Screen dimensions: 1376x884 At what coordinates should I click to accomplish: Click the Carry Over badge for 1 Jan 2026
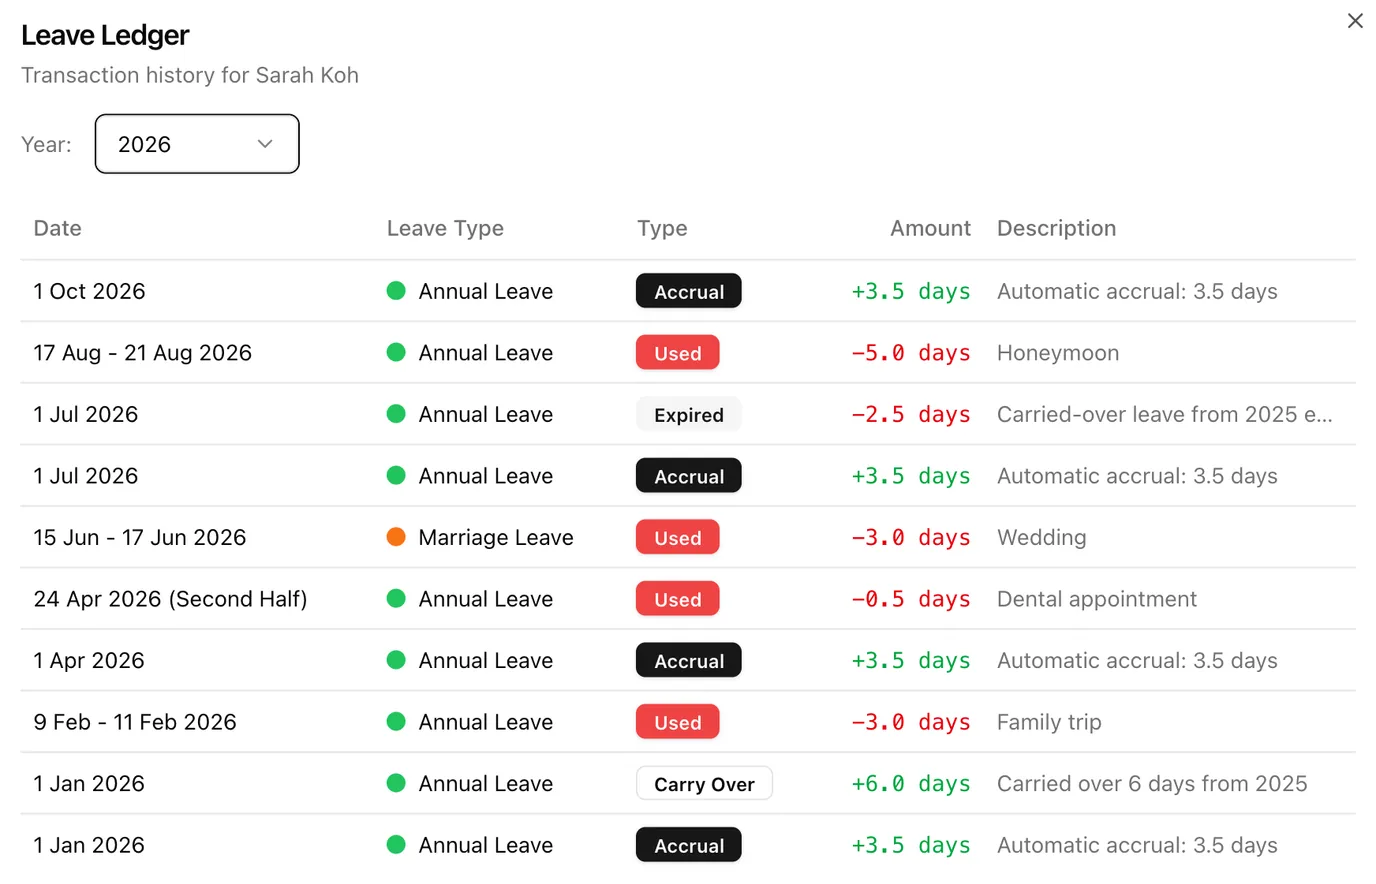tap(704, 784)
